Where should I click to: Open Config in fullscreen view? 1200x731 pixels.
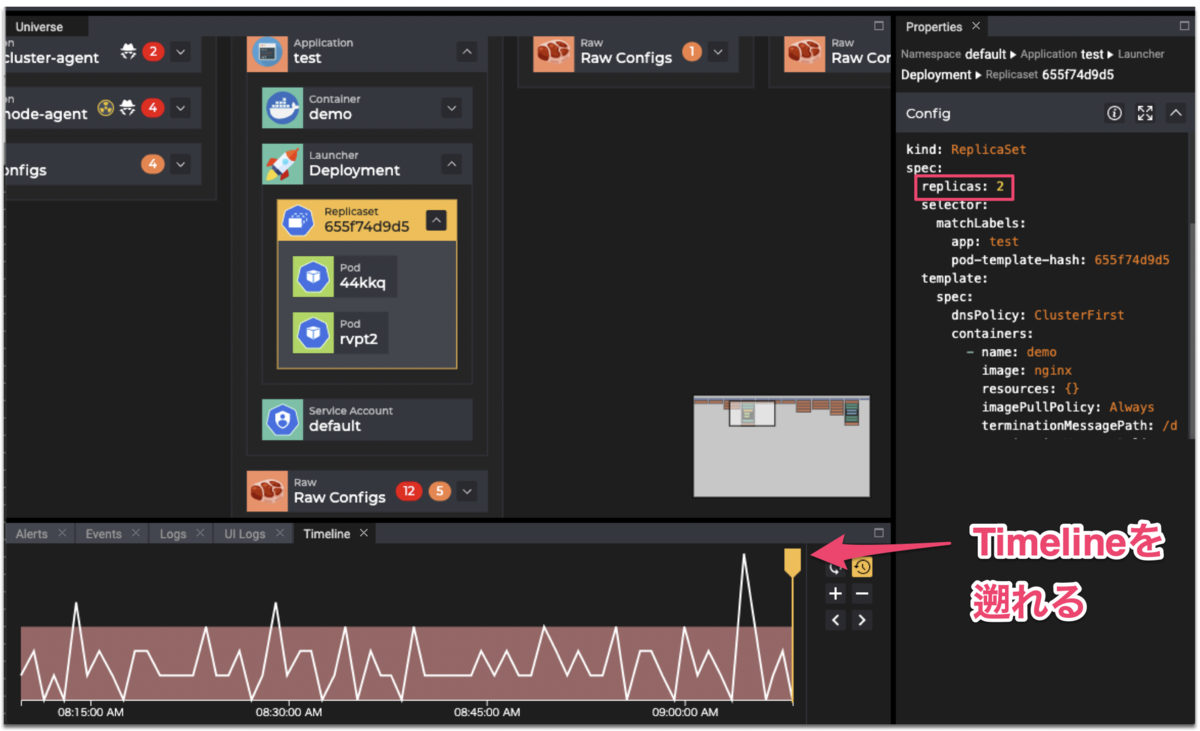coord(1145,114)
